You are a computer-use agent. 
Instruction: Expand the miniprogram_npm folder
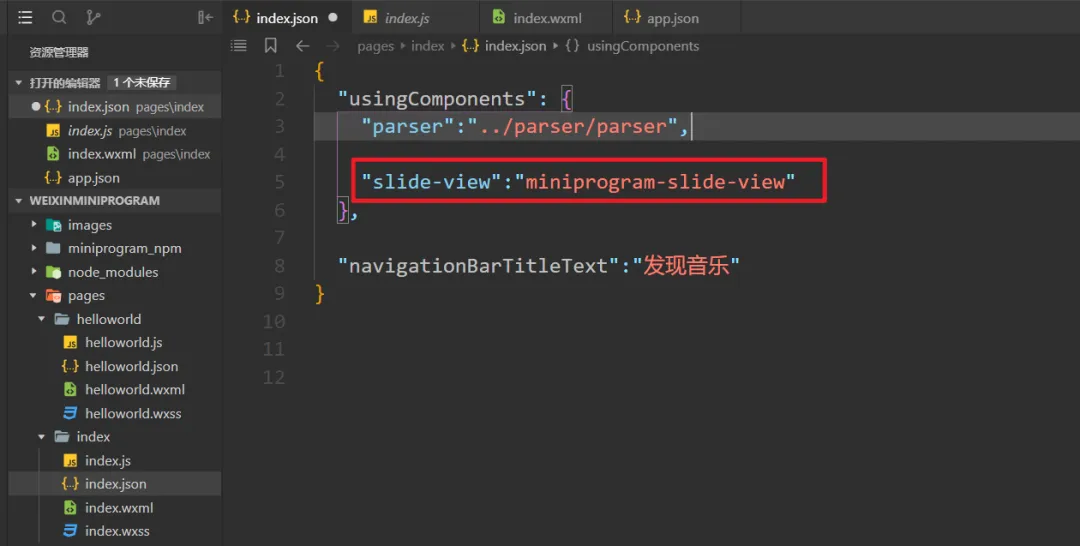coord(34,248)
